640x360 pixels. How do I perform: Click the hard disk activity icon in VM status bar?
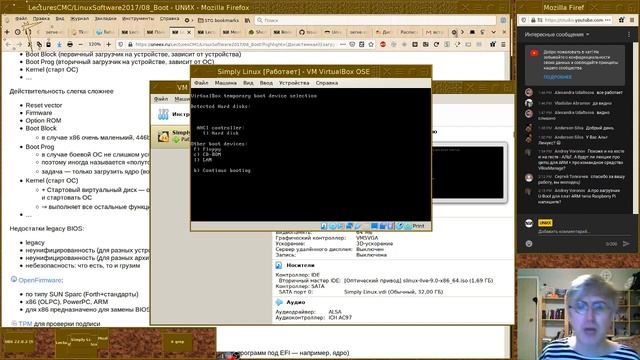323,226
